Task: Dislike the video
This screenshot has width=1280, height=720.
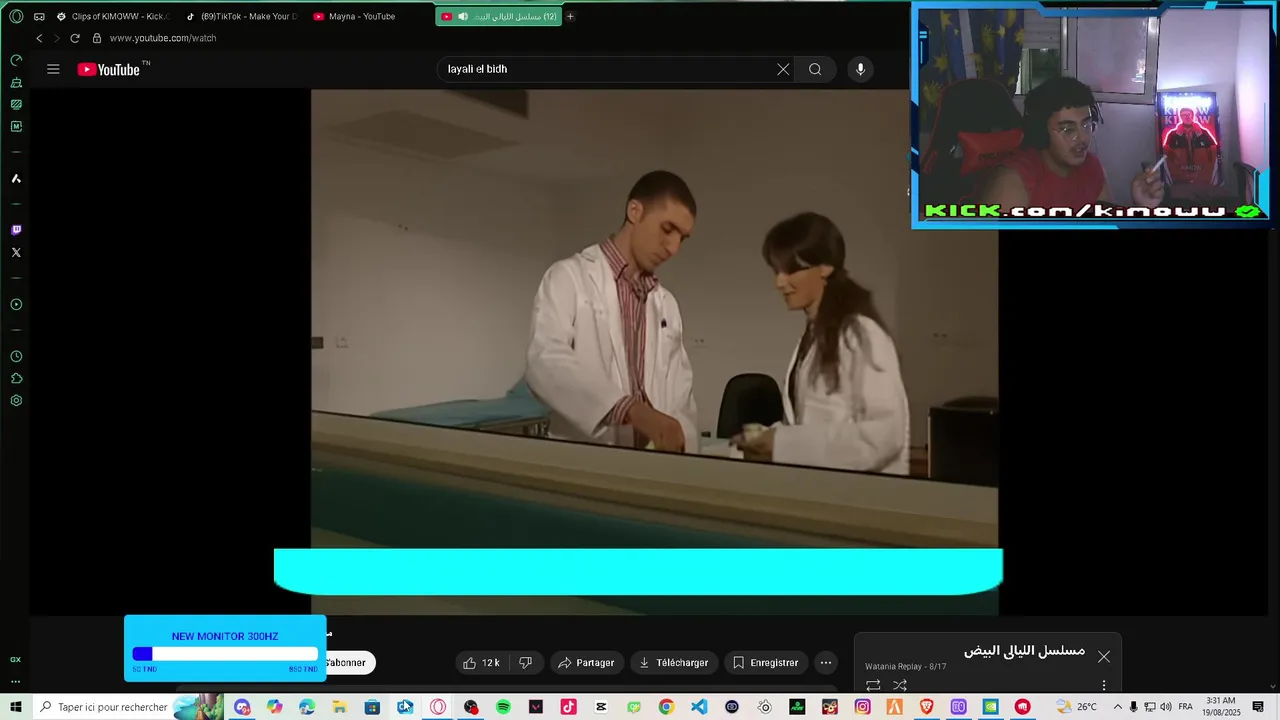Action: (x=526, y=663)
